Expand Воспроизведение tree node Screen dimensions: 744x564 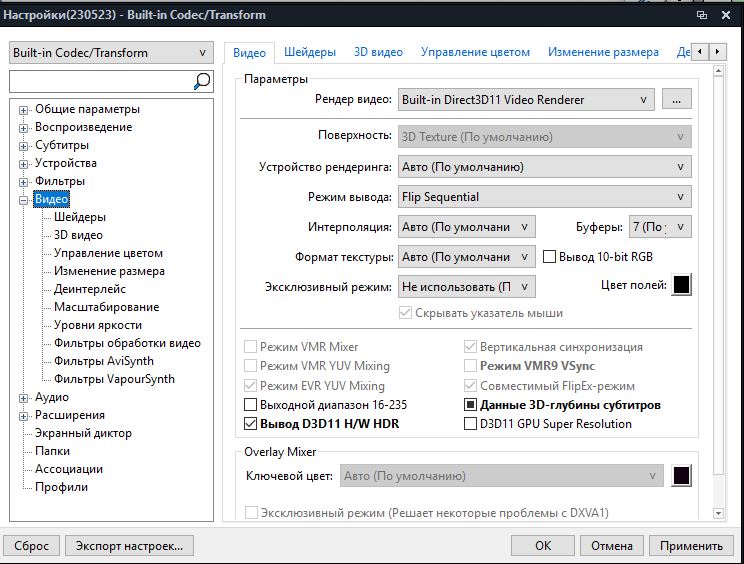pyautogui.click(x=23, y=128)
